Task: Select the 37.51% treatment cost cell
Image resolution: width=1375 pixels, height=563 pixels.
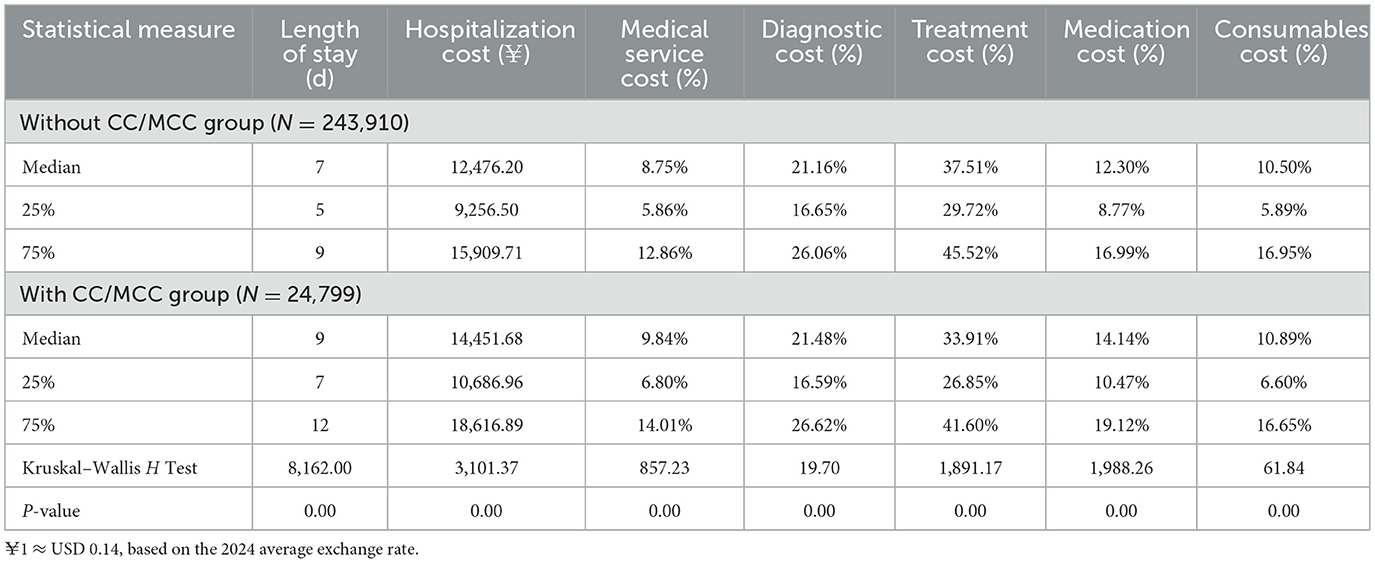Action: 970,167
